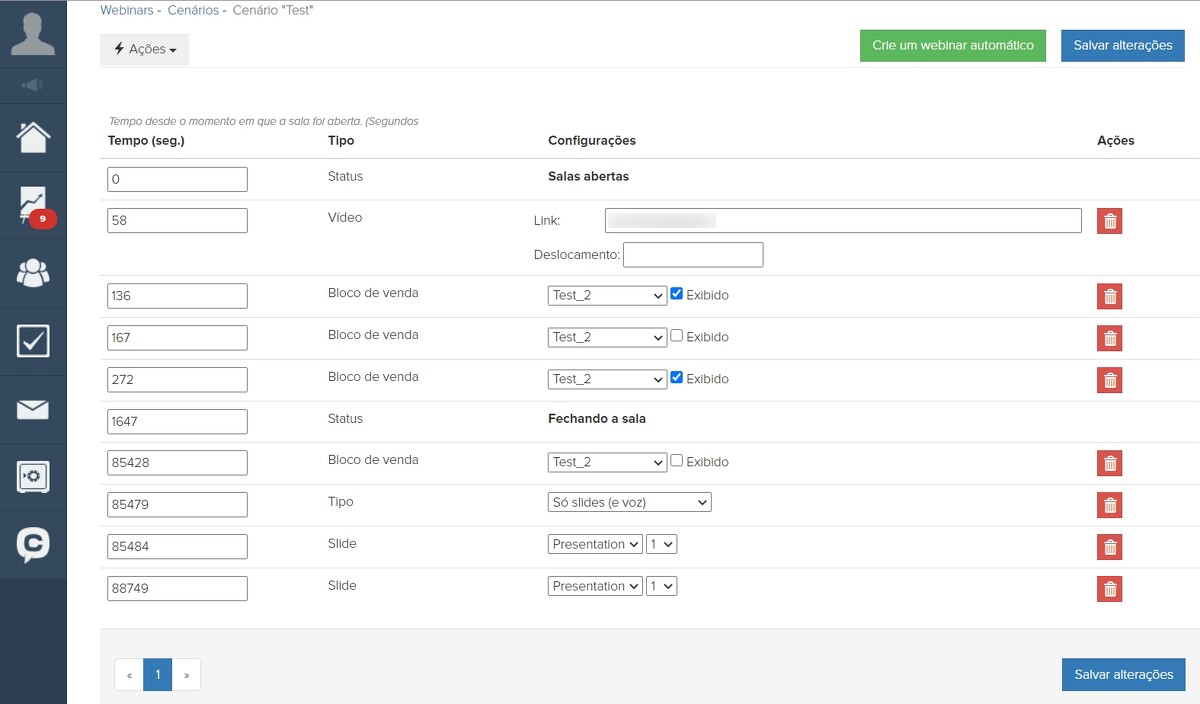Delete the Vídeo row at 58 seconds
1200x704 pixels.
pyautogui.click(x=1109, y=221)
